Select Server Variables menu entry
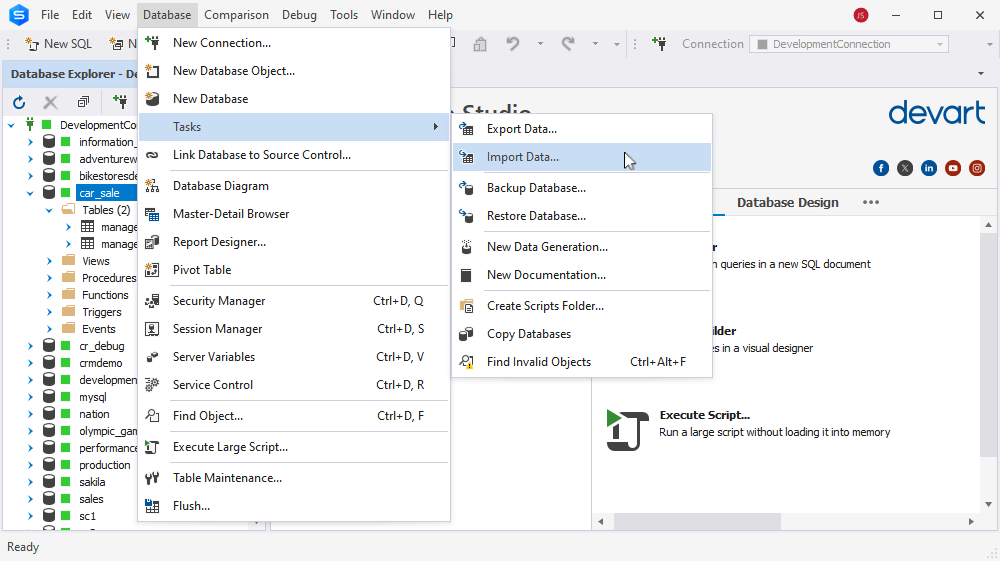This screenshot has height=561, width=1000. coord(294,357)
